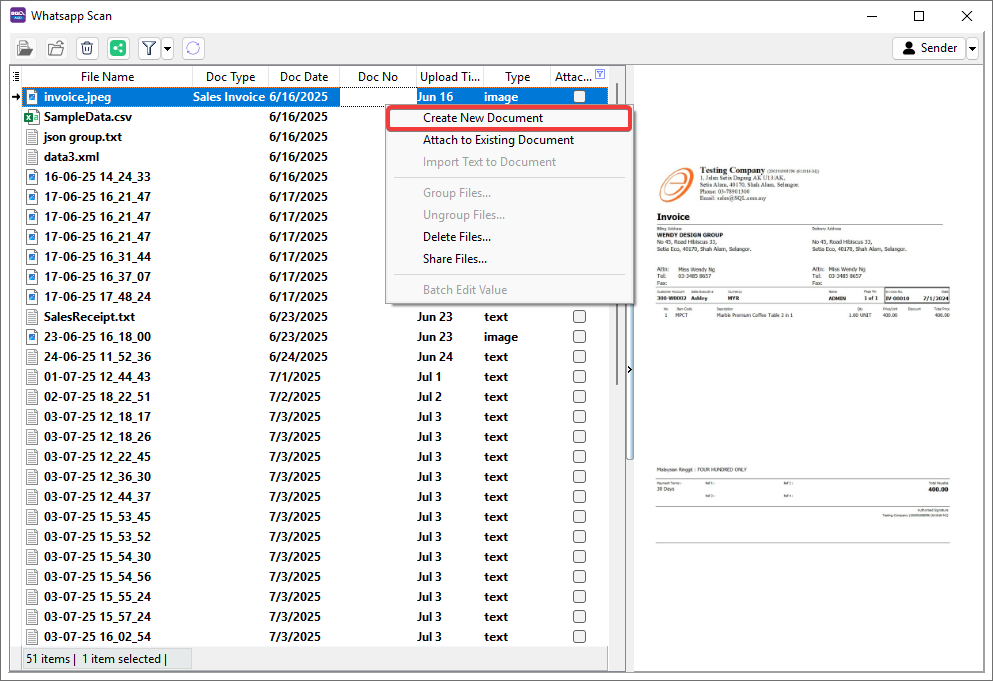
Task: Click the grid column chooser icon left of File Name
Action: click(16, 77)
